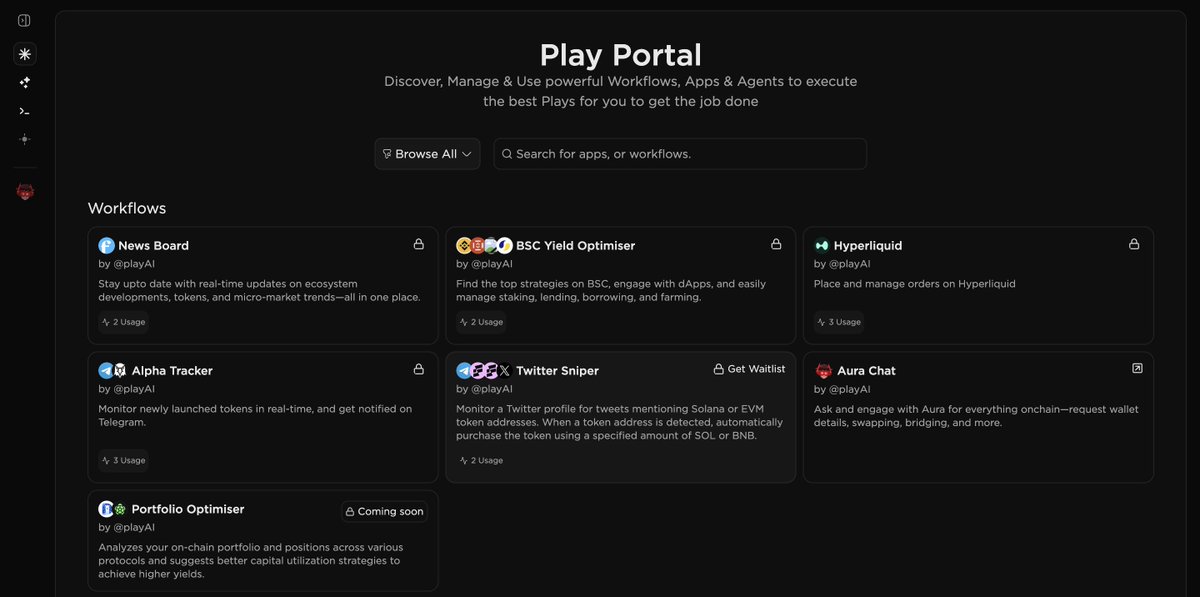1200x597 pixels.
Task: Open the BSC Yield Optimiser workflow title
Action: (x=575, y=245)
